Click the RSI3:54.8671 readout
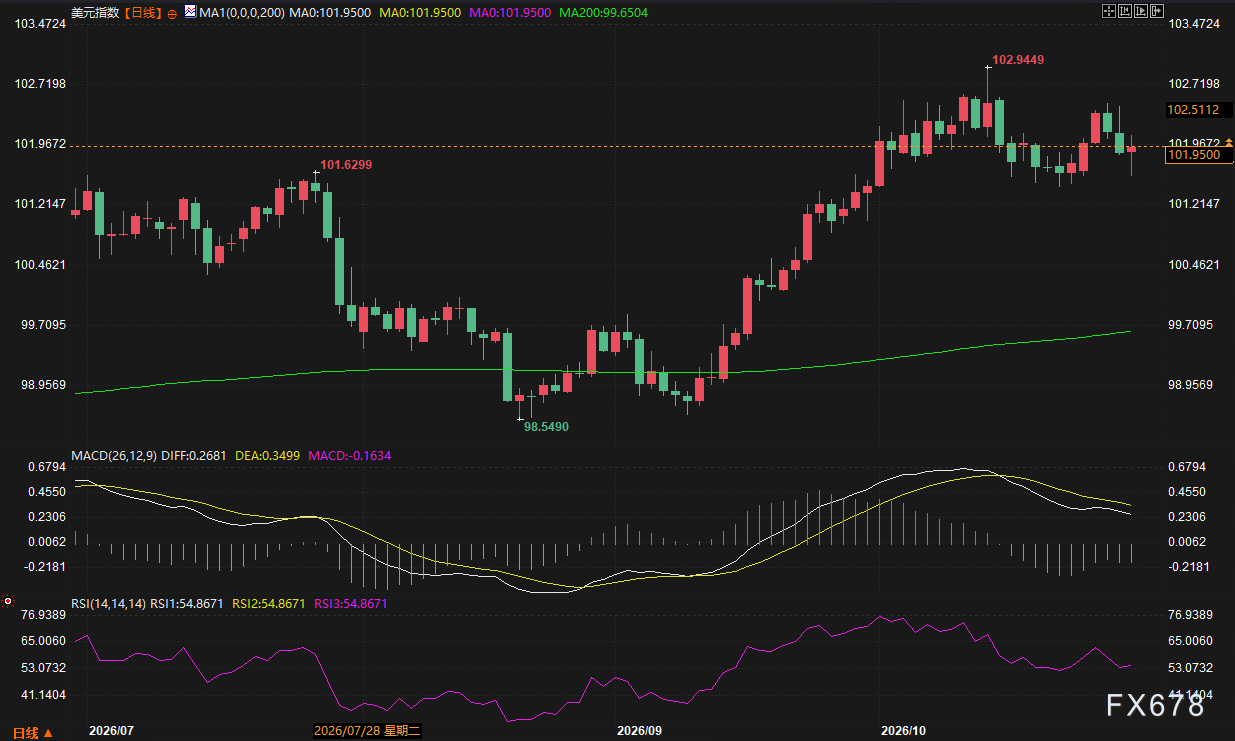1235x741 pixels. 350,604
